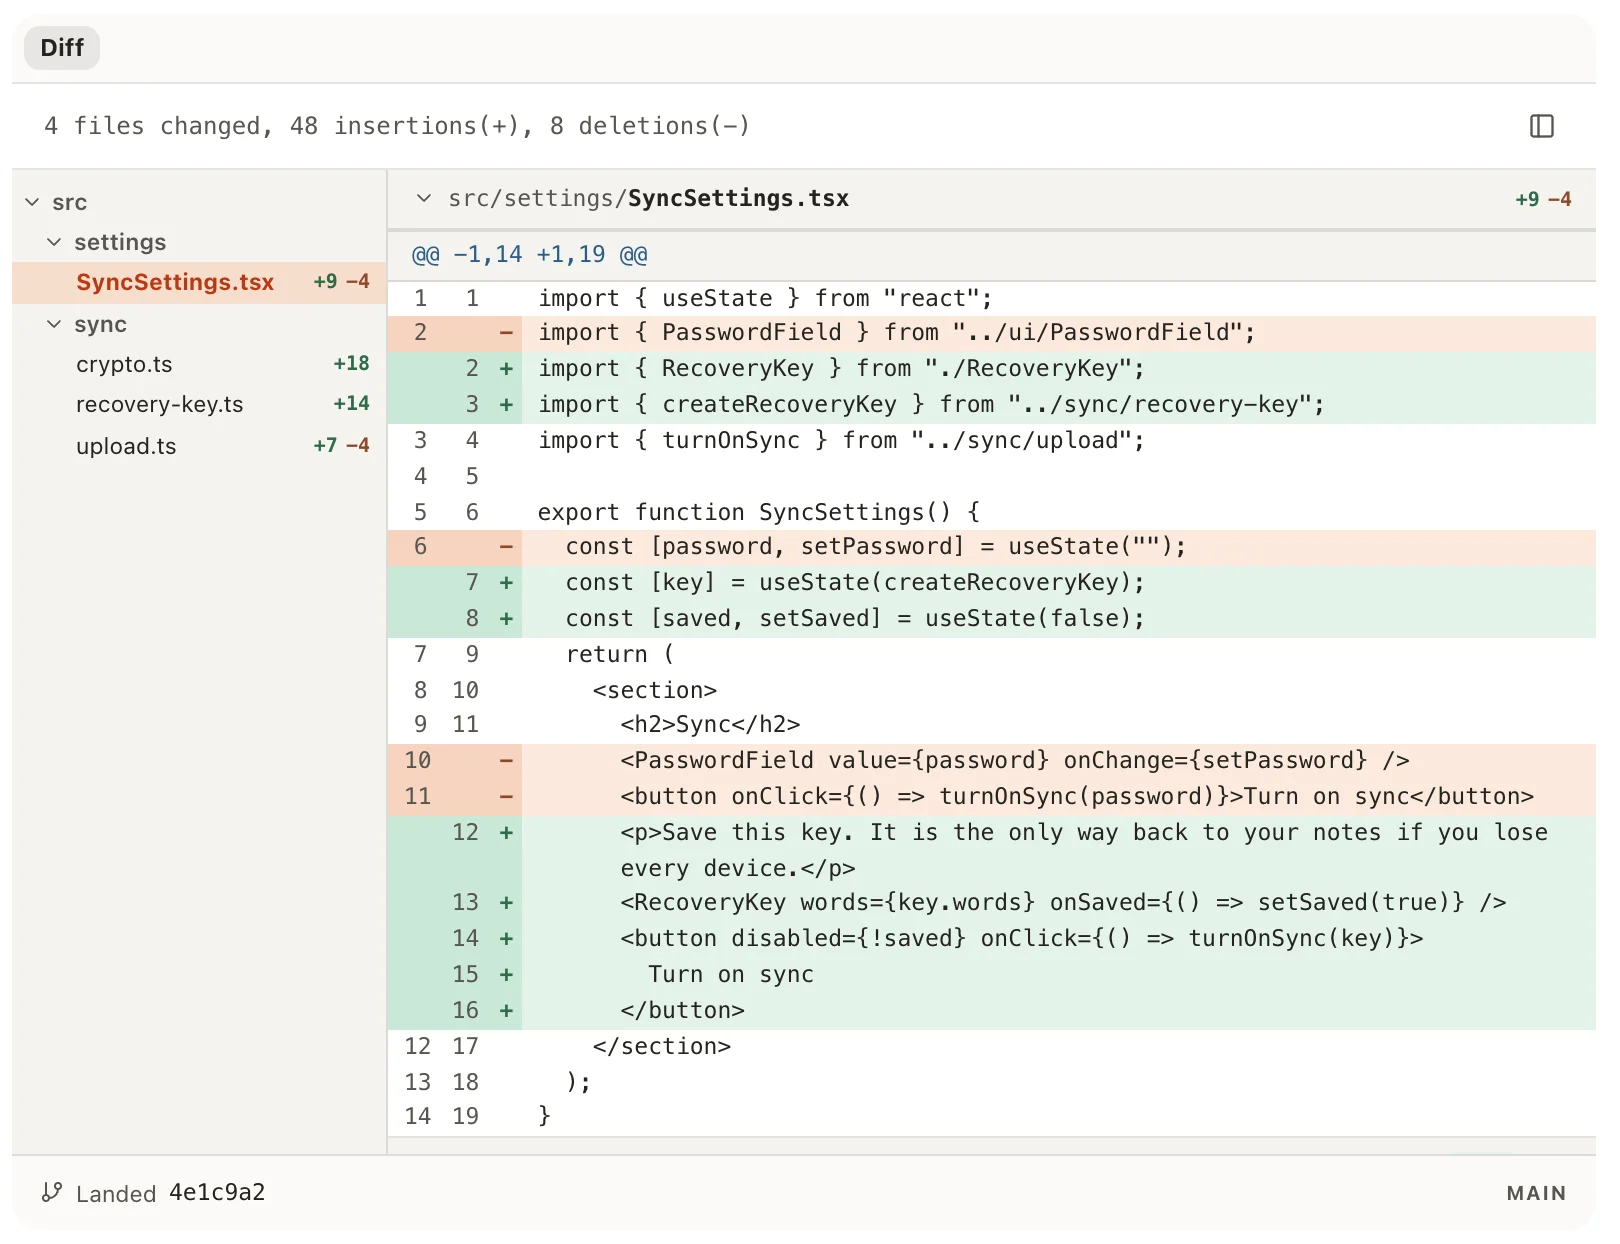1620x1244 pixels.
Task: Click the import useState from react line
Action: pyautogui.click(x=992, y=298)
